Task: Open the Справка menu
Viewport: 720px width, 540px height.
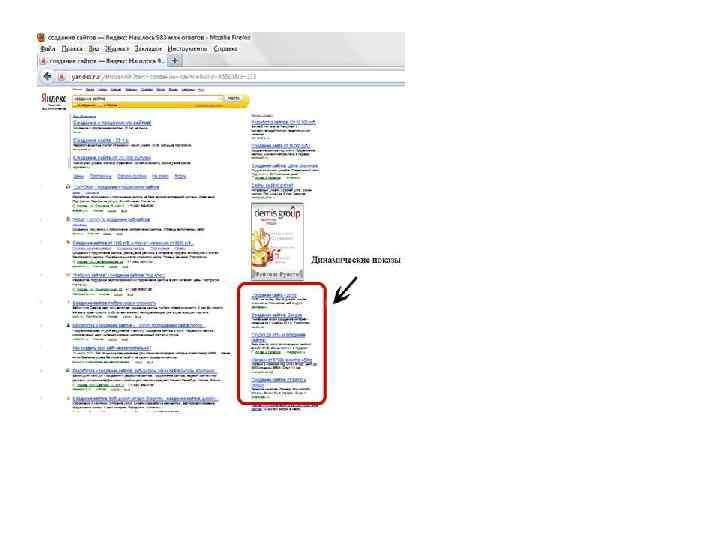Action: pyautogui.click(x=225, y=49)
